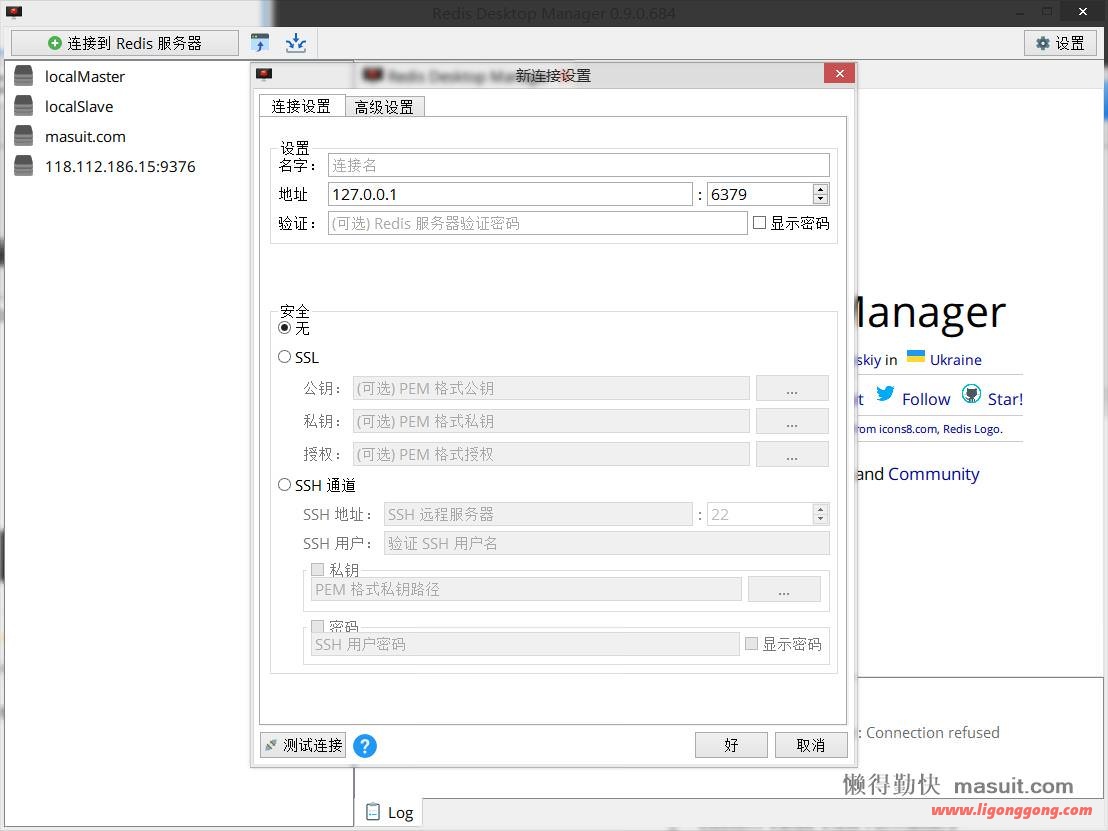Open the Ukraine link

(x=955, y=360)
